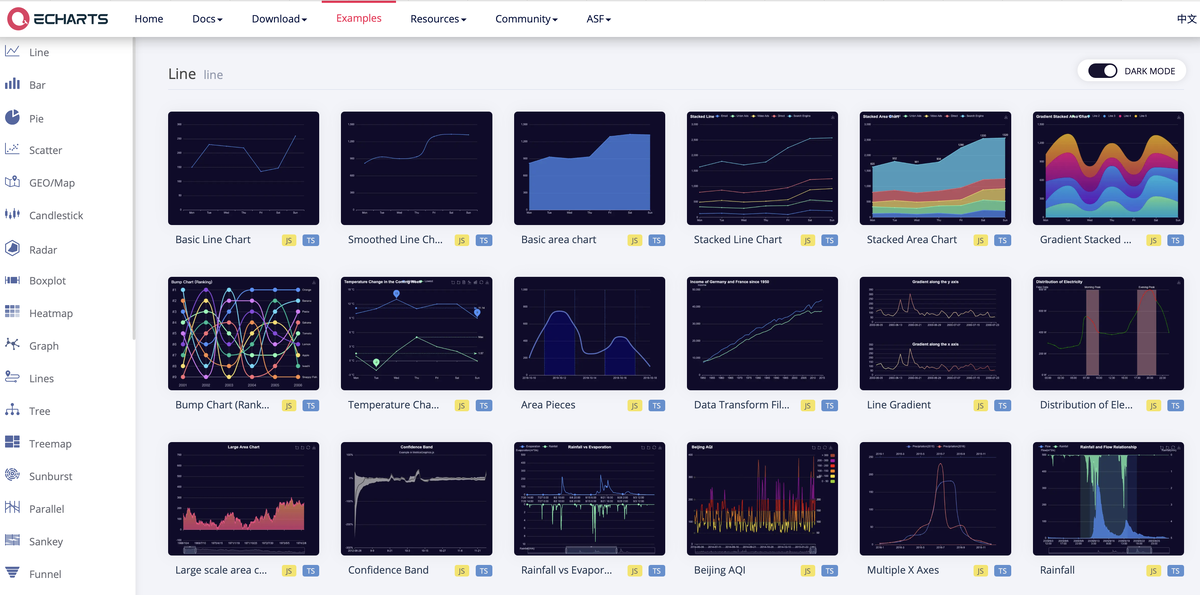Open TS version of Rainfall example
Screen dimensions: 1200x595
[1176, 570]
